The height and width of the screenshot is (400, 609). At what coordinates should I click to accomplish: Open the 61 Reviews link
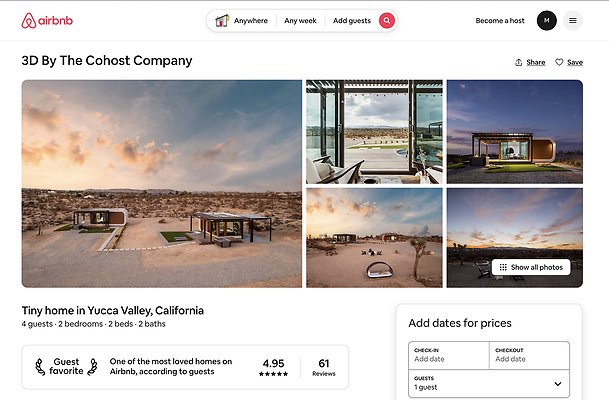tap(324, 367)
